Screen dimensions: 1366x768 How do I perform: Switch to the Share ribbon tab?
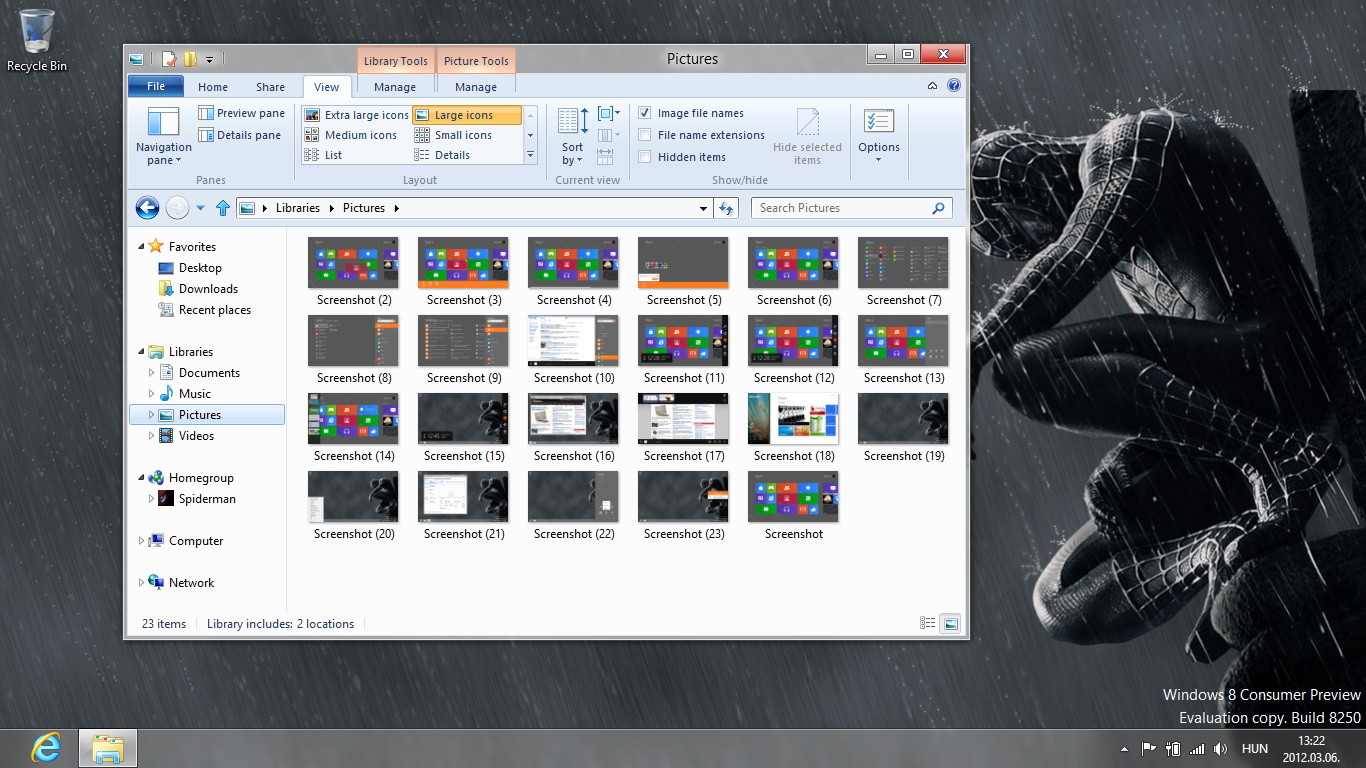(x=270, y=87)
